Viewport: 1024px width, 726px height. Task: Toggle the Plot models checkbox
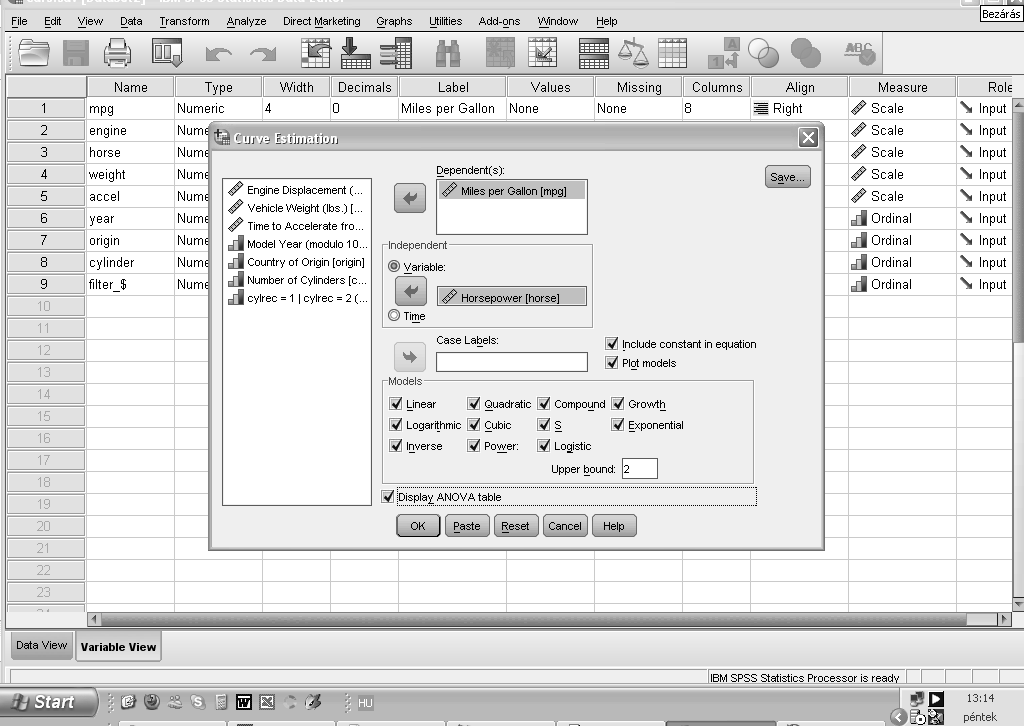pyautogui.click(x=611, y=362)
